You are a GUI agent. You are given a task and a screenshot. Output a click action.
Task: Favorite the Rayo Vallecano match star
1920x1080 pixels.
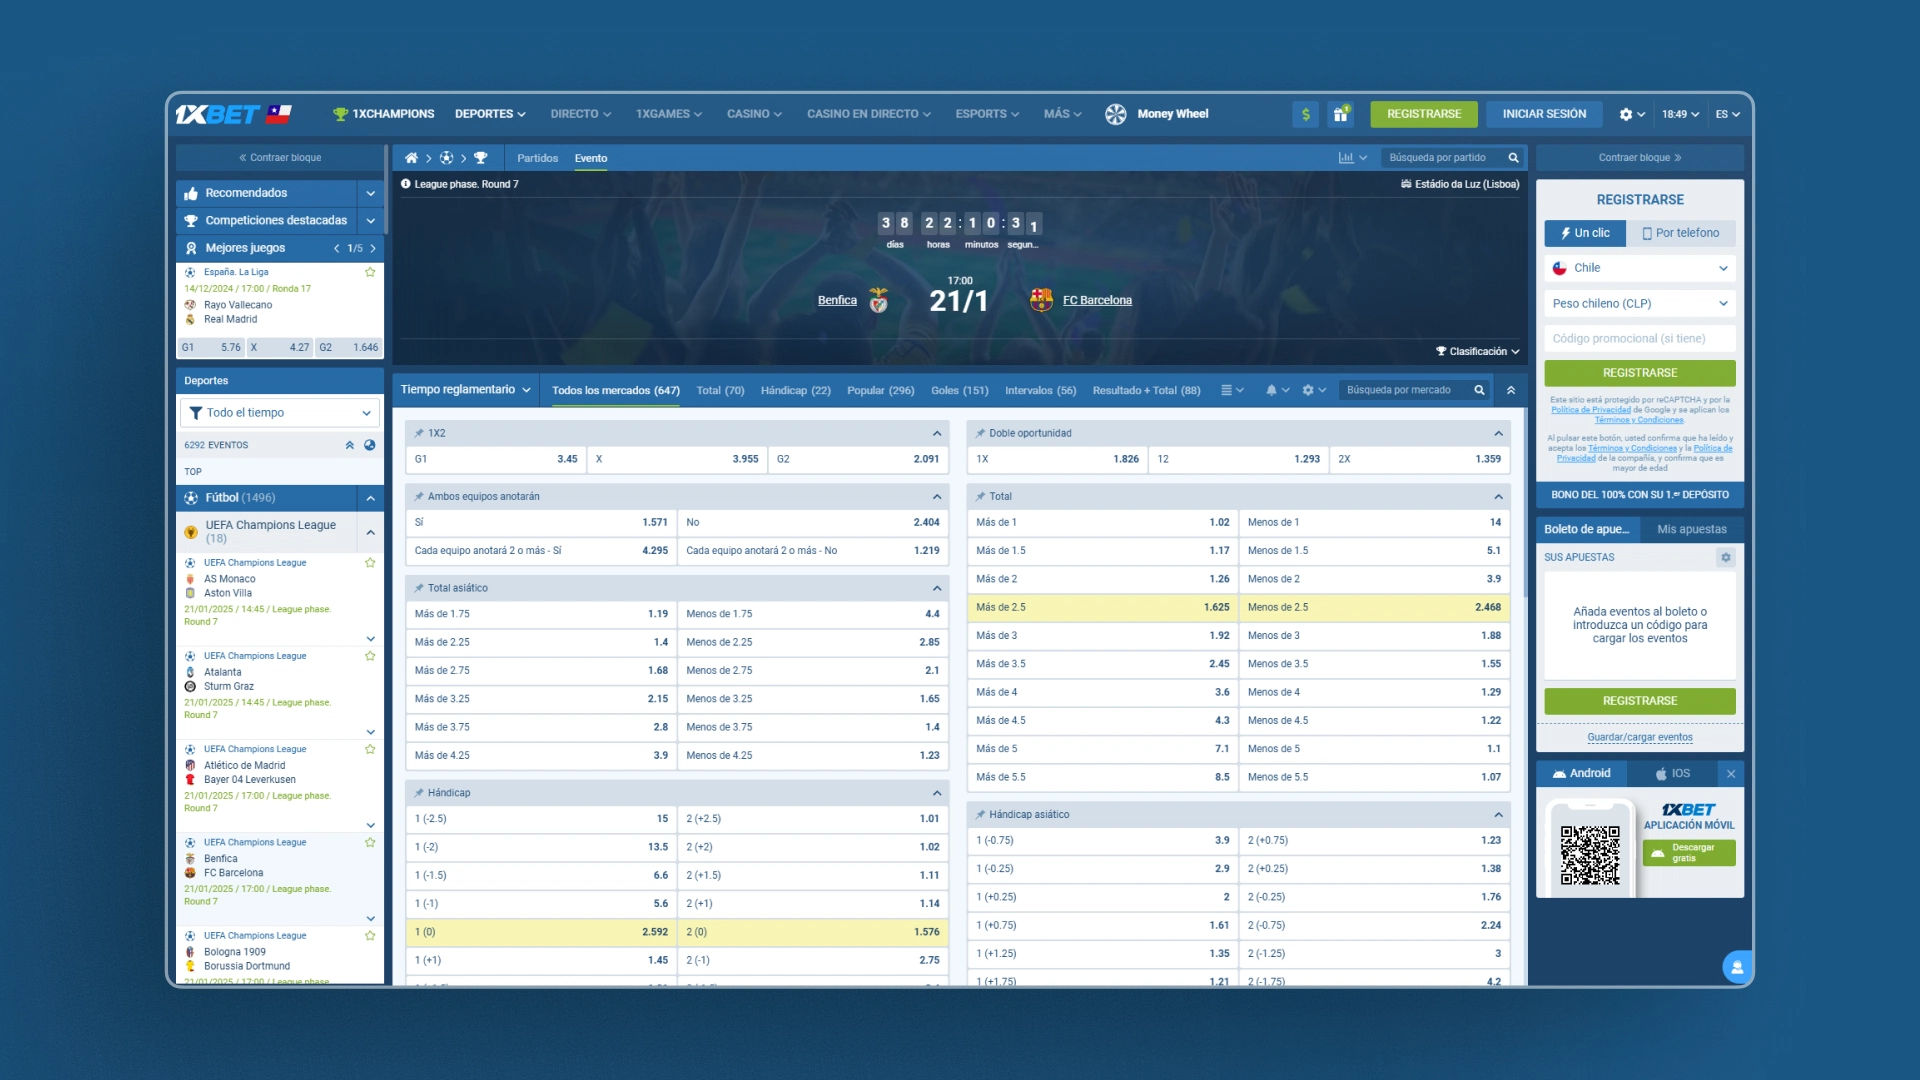pyautogui.click(x=370, y=272)
